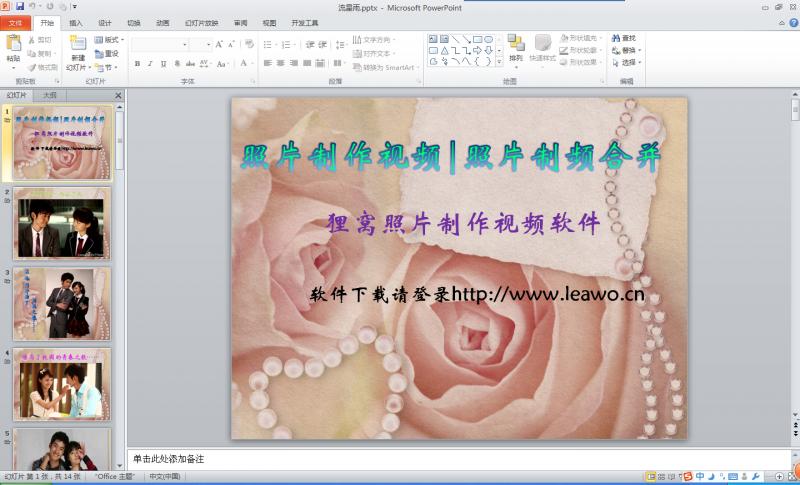800x485 pixels.
Task: Click Convert to SmartArt button
Action: click(x=386, y=67)
